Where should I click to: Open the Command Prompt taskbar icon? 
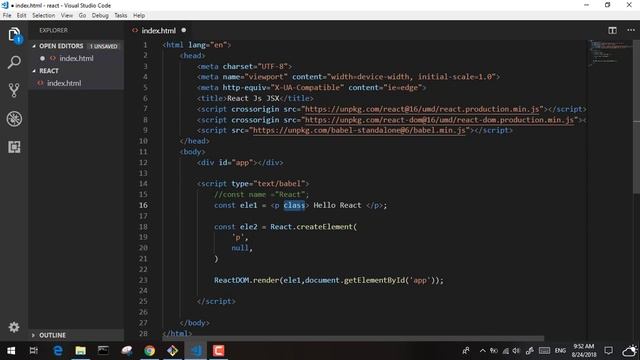click(x=103, y=351)
